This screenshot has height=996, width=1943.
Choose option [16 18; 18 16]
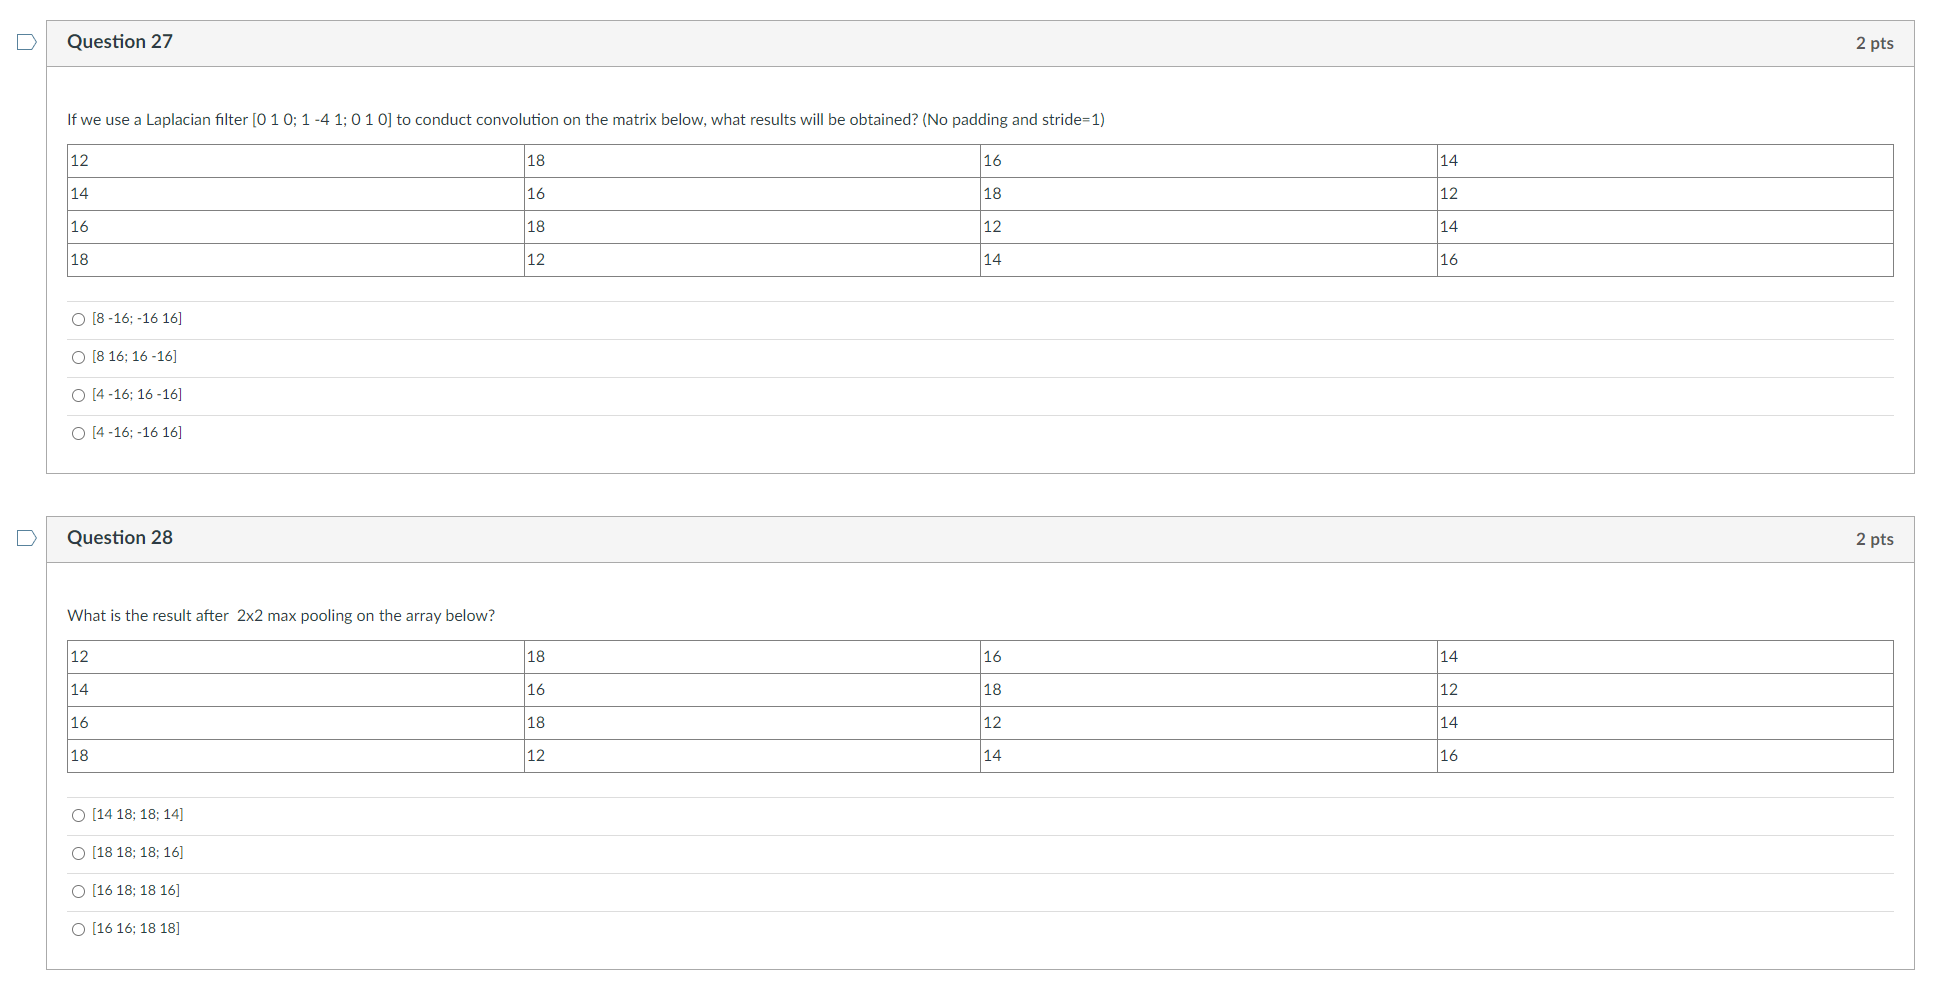[78, 891]
